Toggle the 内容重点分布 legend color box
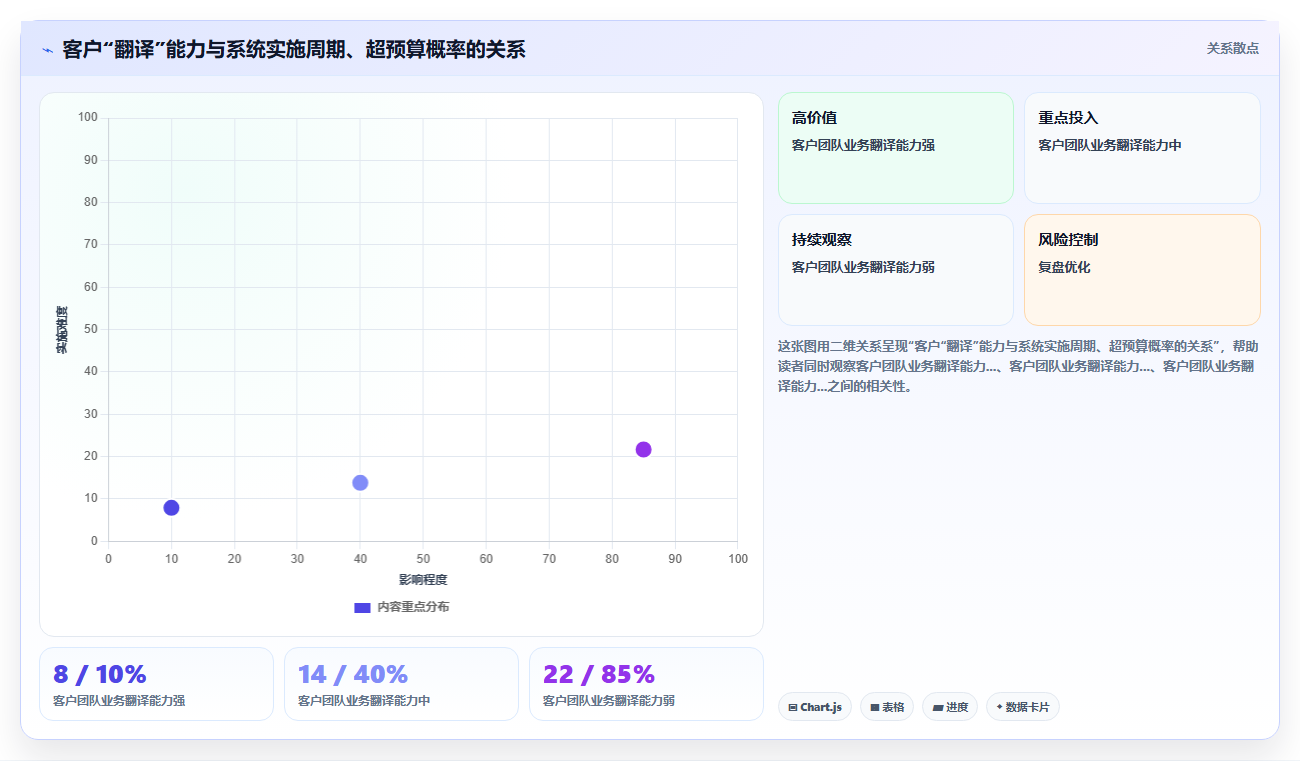The image size is (1300, 761). coord(362,607)
